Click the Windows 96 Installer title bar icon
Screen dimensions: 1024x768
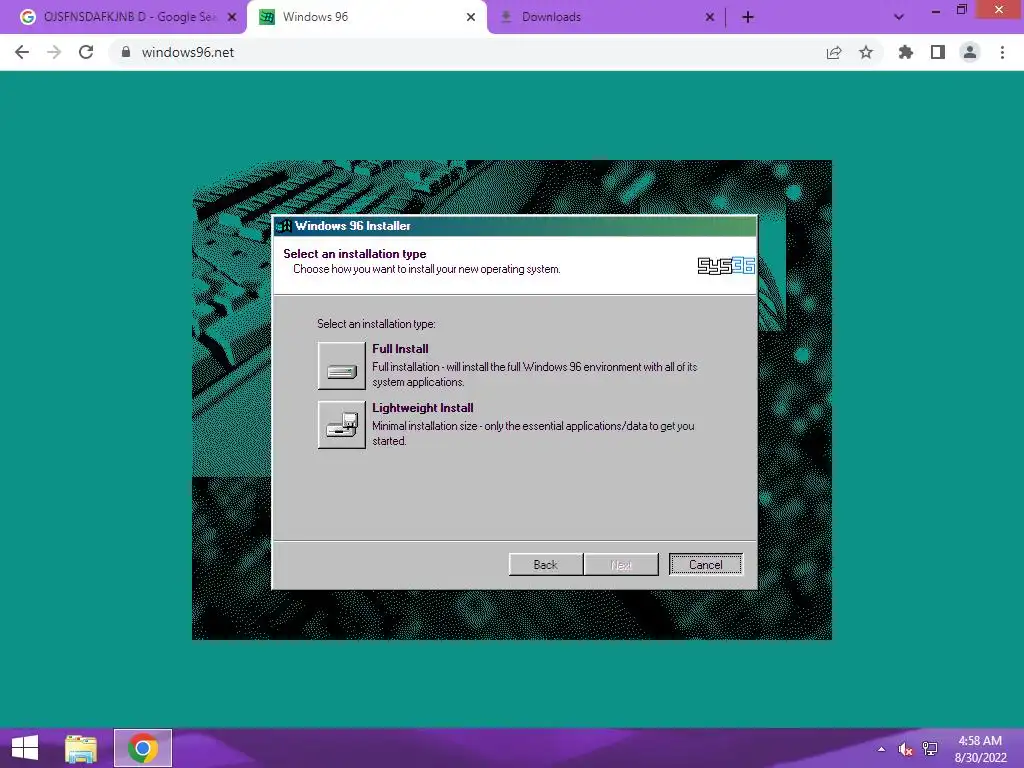click(x=284, y=226)
